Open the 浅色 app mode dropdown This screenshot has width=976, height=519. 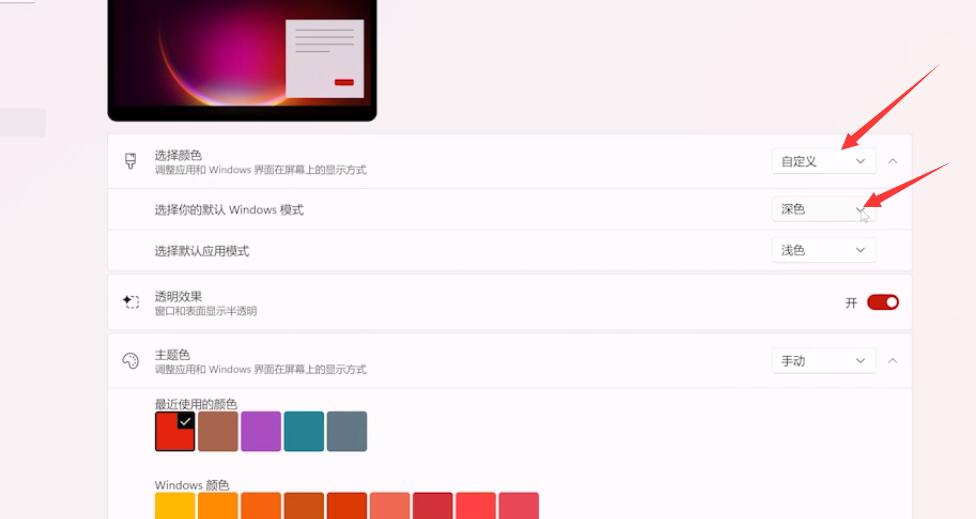click(x=824, y=250)
